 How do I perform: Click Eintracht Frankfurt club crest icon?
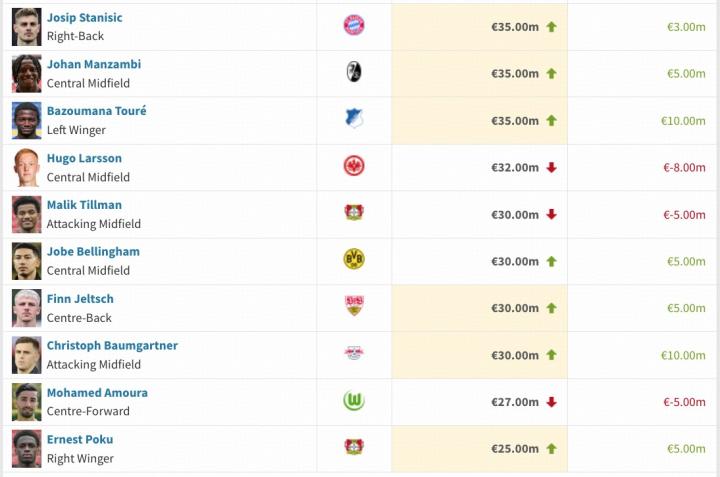[354, 166]
